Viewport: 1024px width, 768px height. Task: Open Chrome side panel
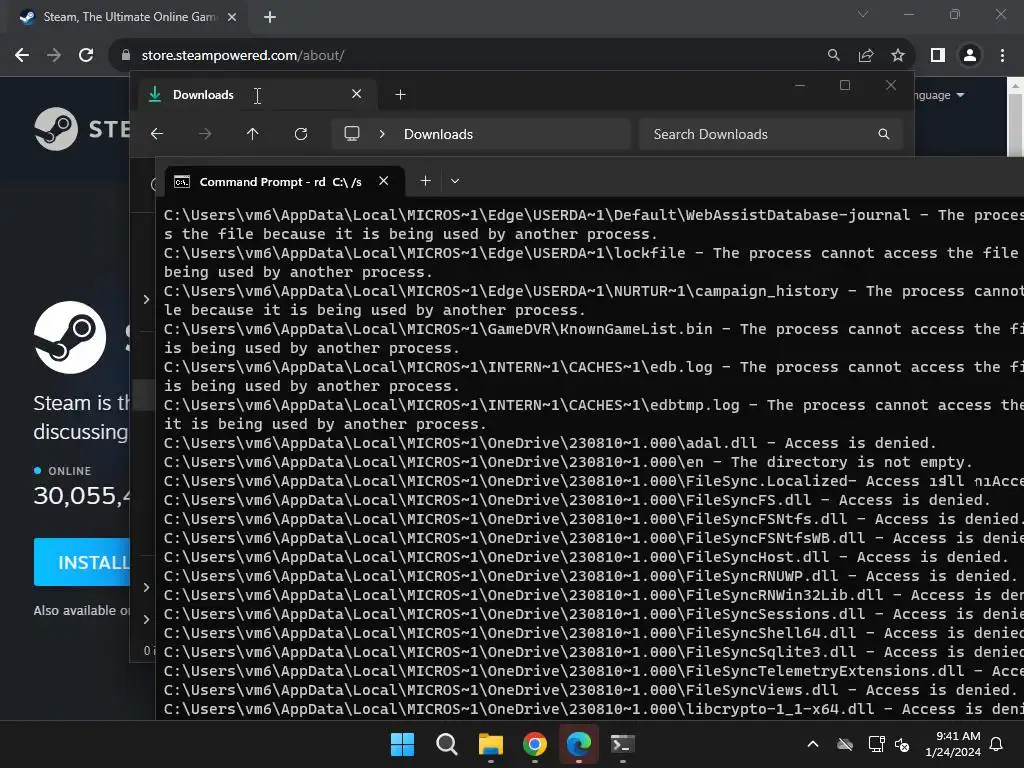click(938, 56)
